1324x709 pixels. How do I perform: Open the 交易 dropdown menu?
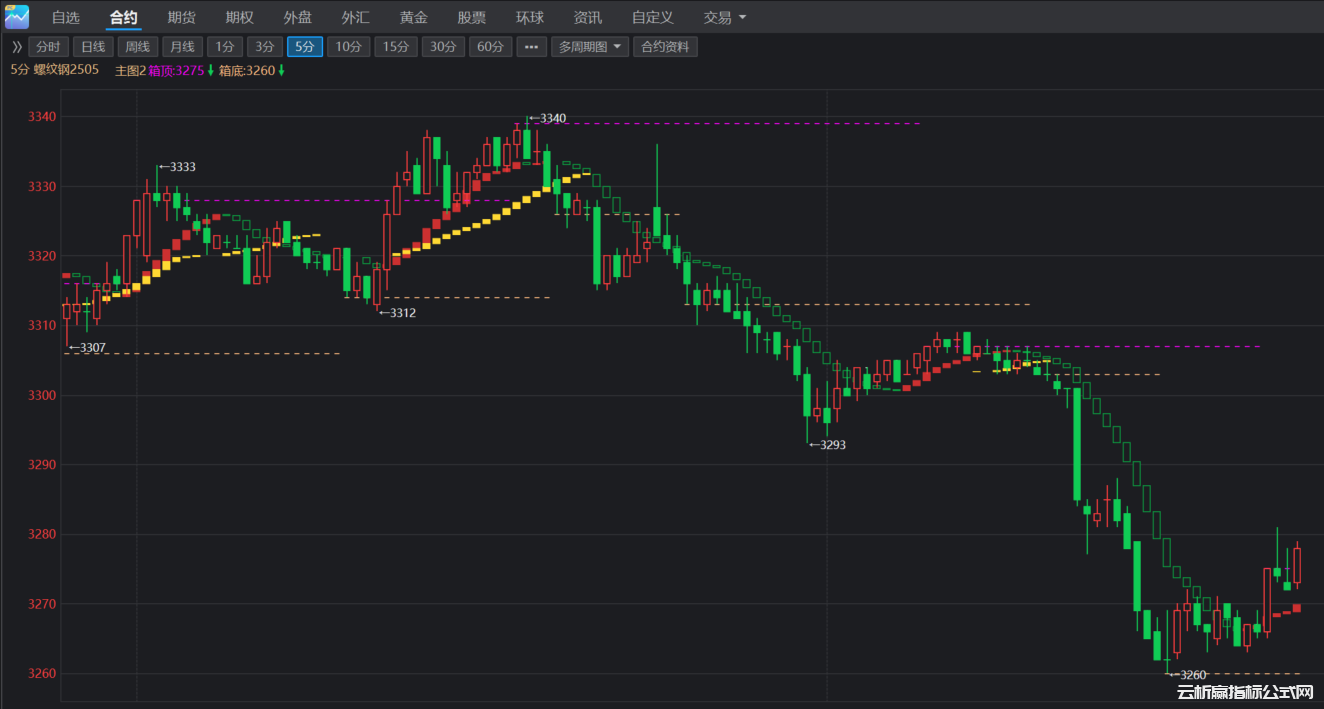coord(725,17)
